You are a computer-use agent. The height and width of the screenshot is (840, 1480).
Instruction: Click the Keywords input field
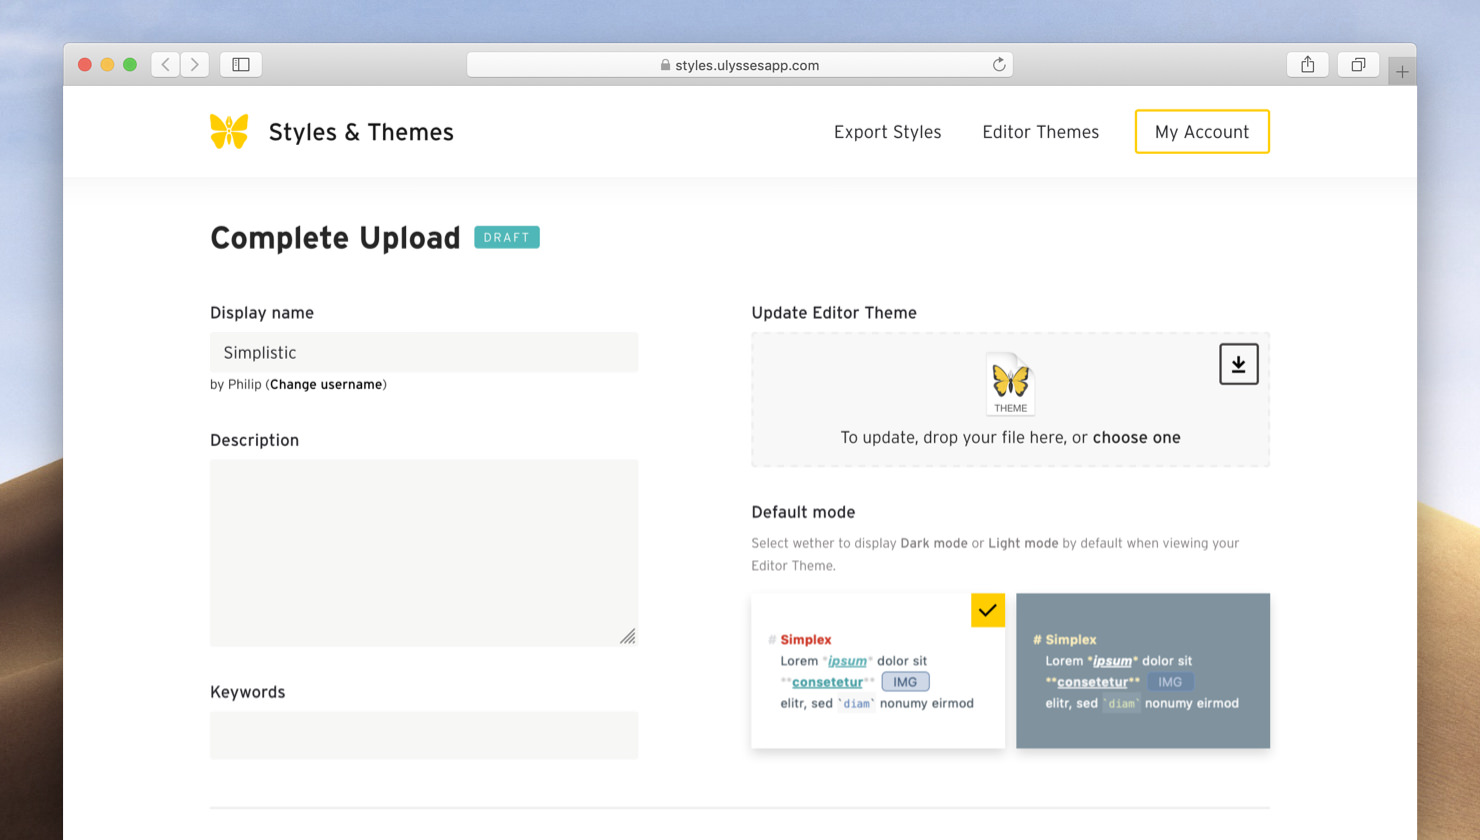click(424, 735)
